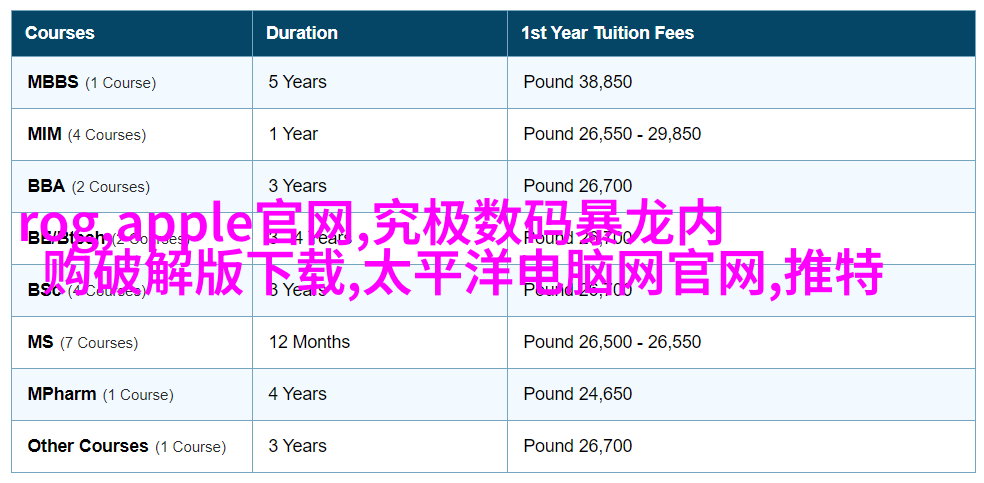The width and height of the screenshot is (984, 483).
Task: Select the MBBS course cell
Action: (132, 82)
